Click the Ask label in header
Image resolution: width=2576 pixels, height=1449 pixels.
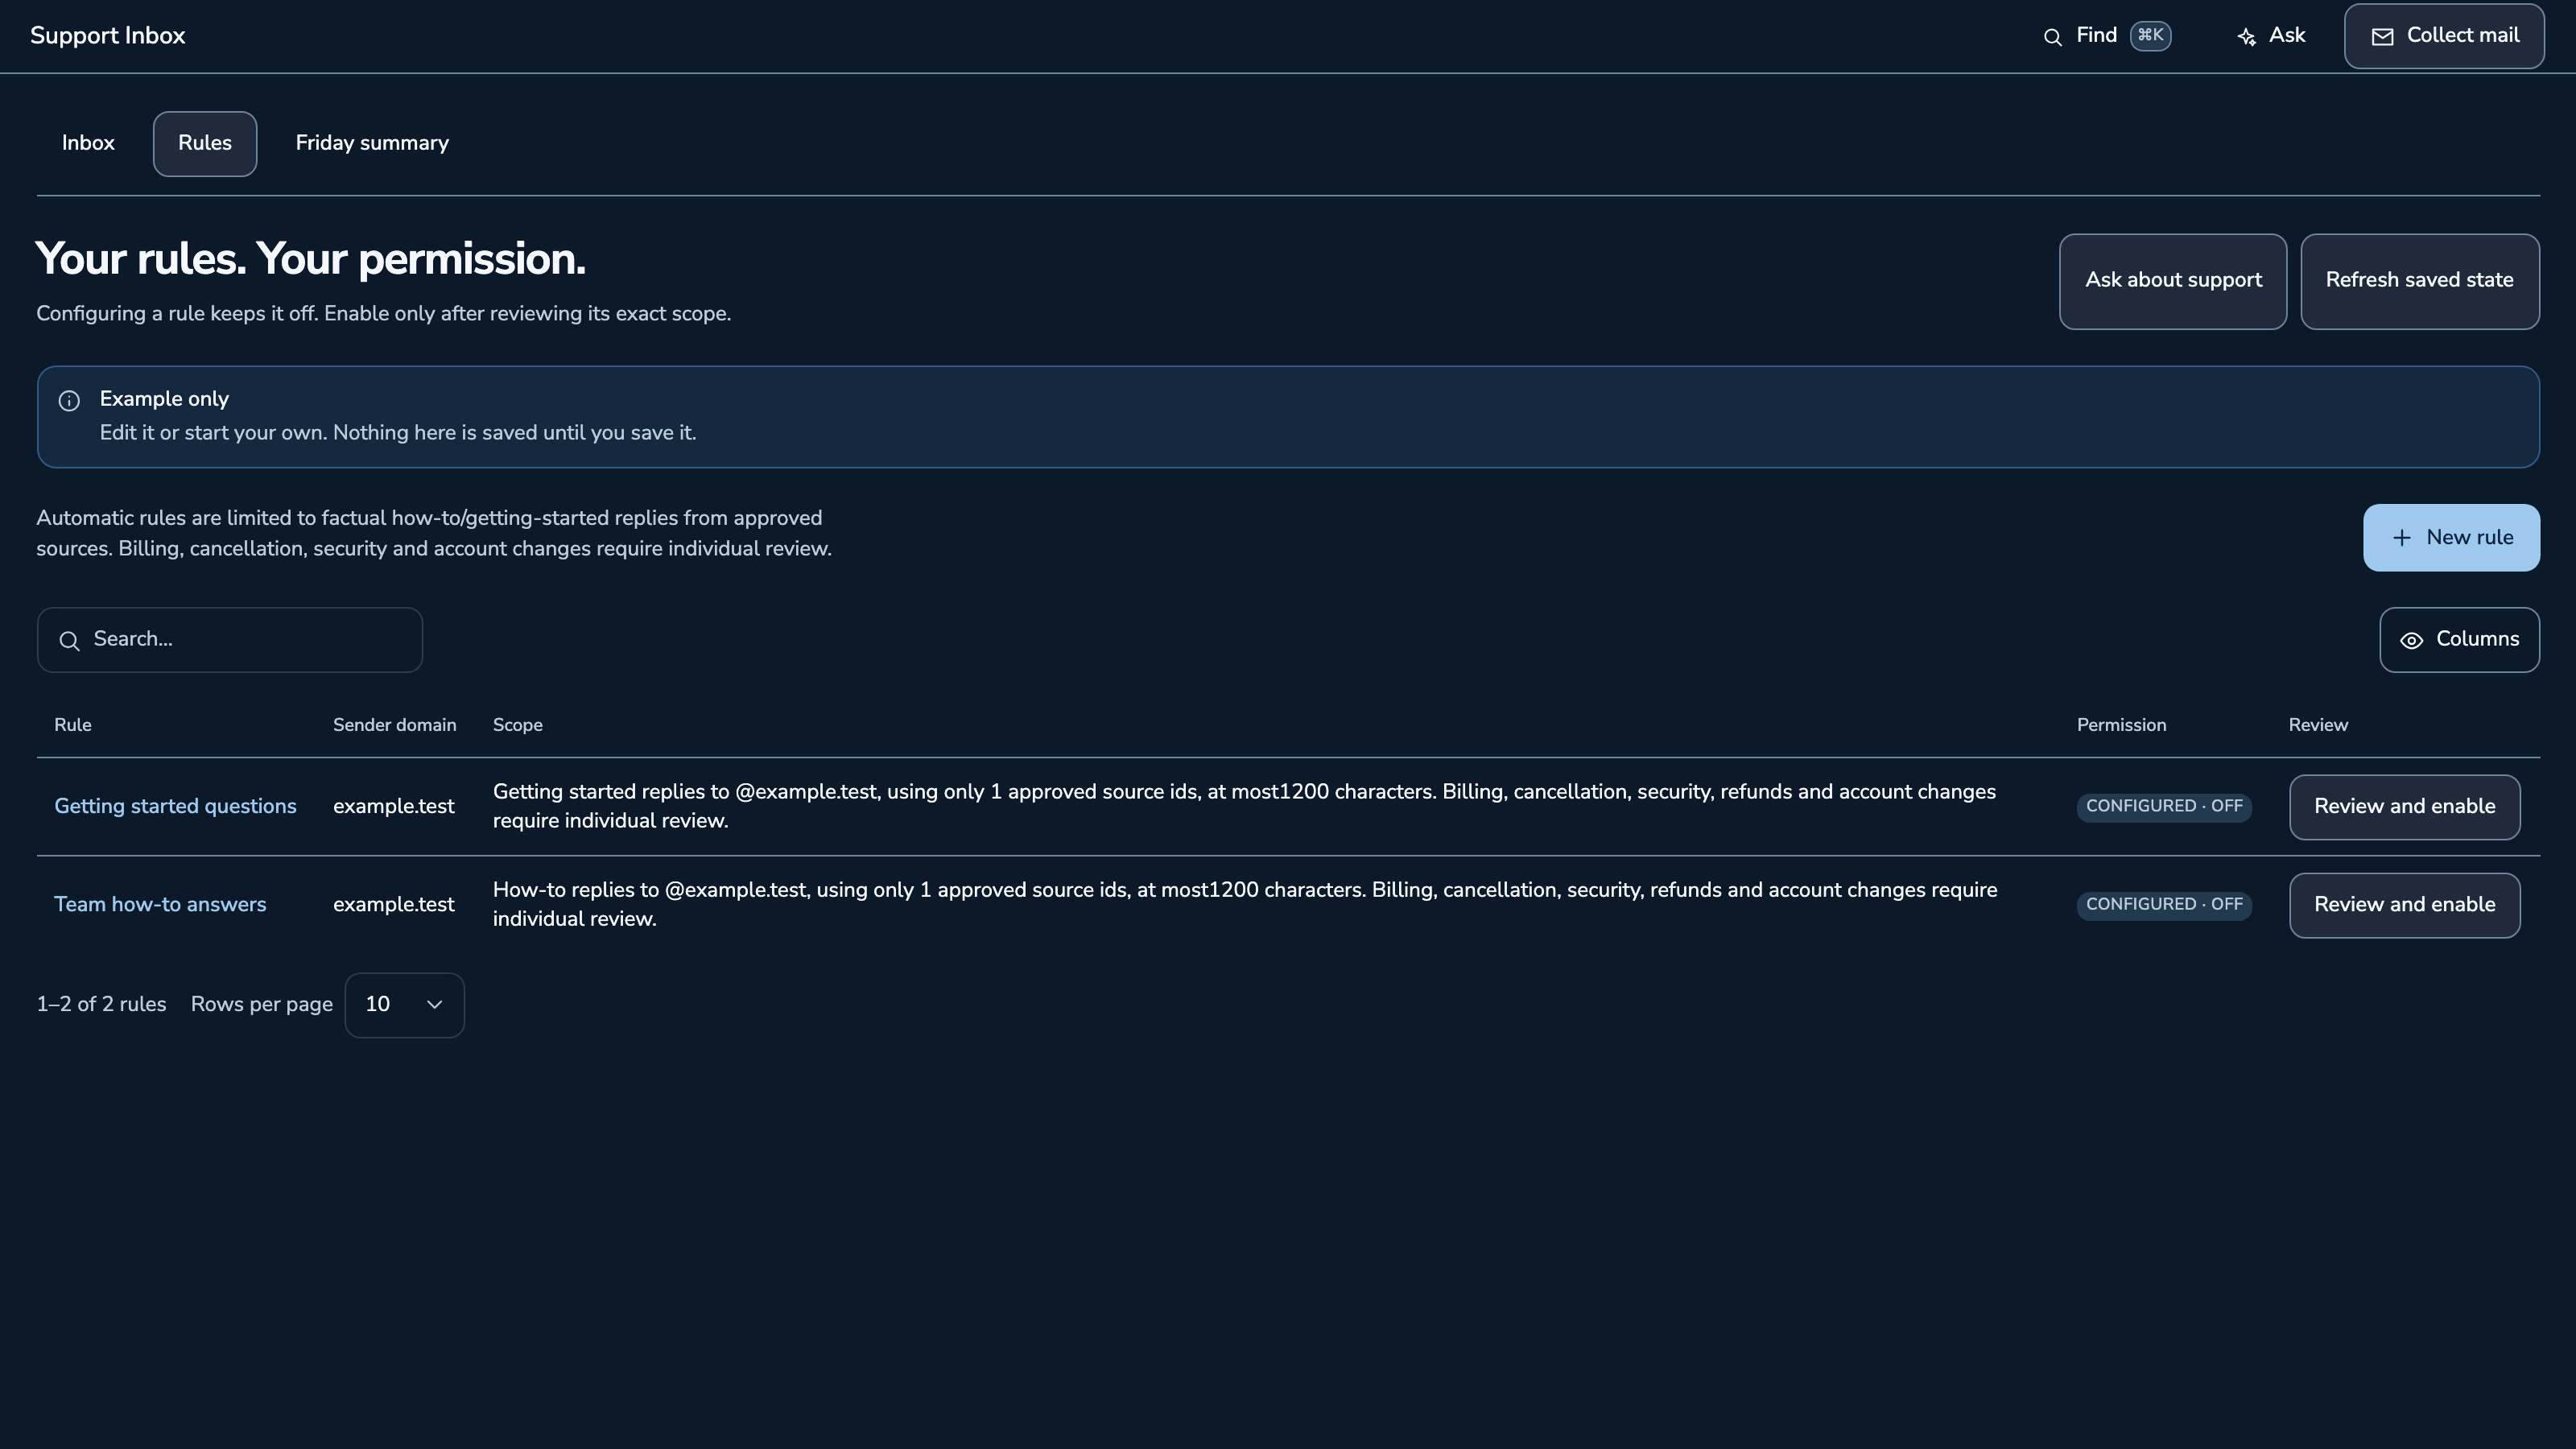2287,36
